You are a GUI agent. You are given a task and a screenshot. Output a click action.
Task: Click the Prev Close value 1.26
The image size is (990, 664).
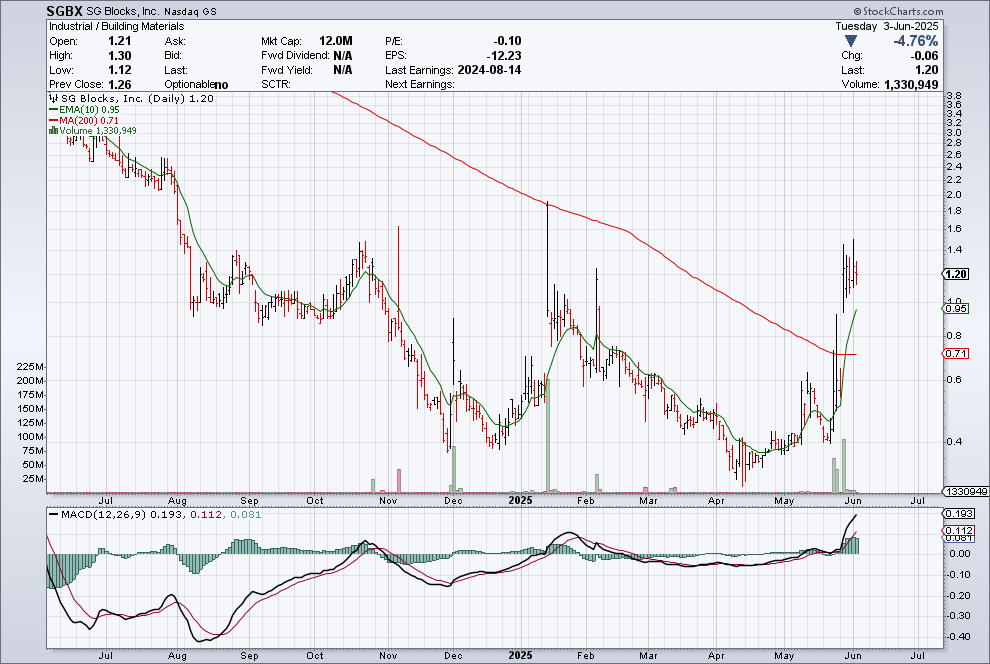(119, 85)
